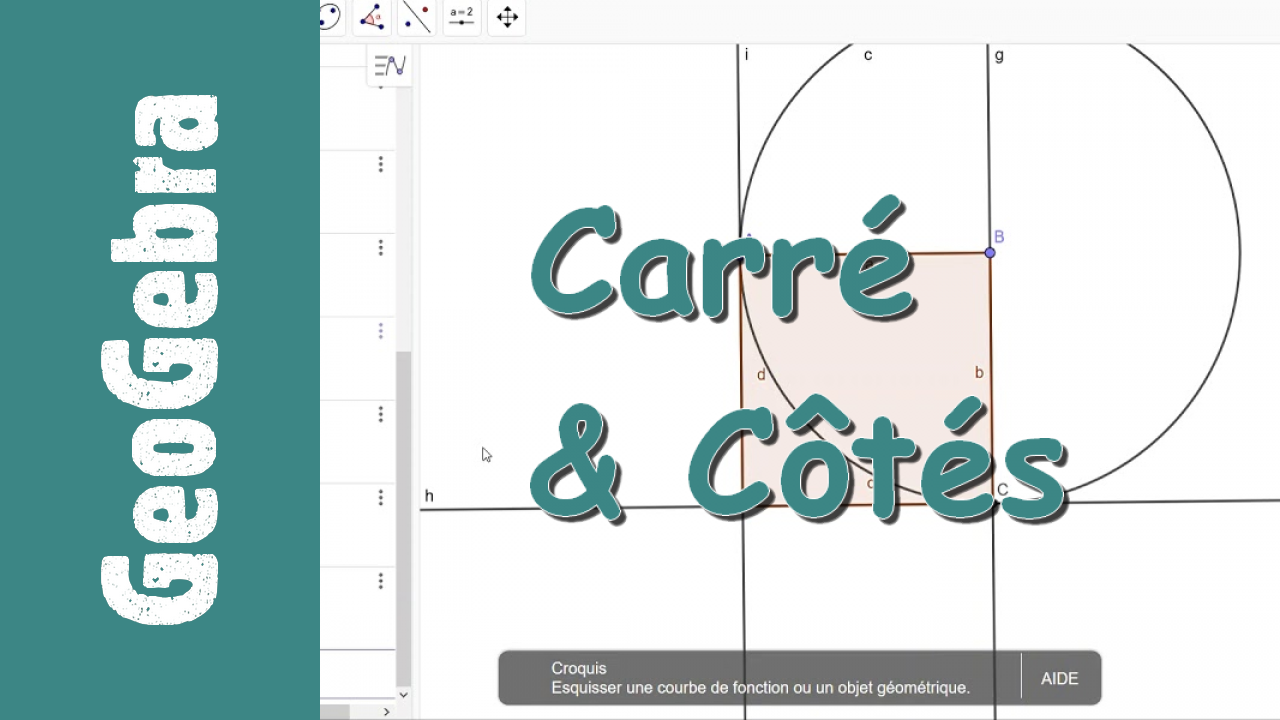The image size is (1280, 720).
Task: Select the Ellipse conic tool
Action: 330,16
